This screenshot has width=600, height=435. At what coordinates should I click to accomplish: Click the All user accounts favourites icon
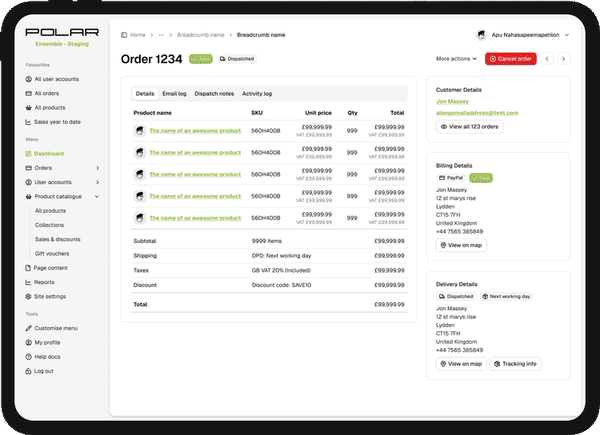coord(28,79)
